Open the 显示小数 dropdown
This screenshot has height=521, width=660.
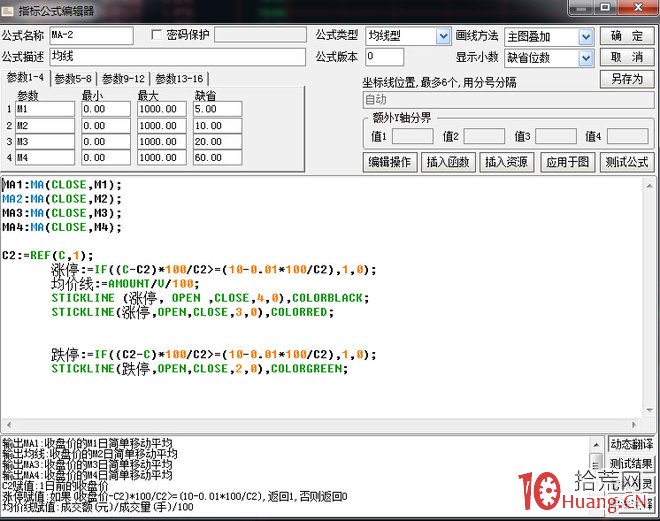click(586, 58)
